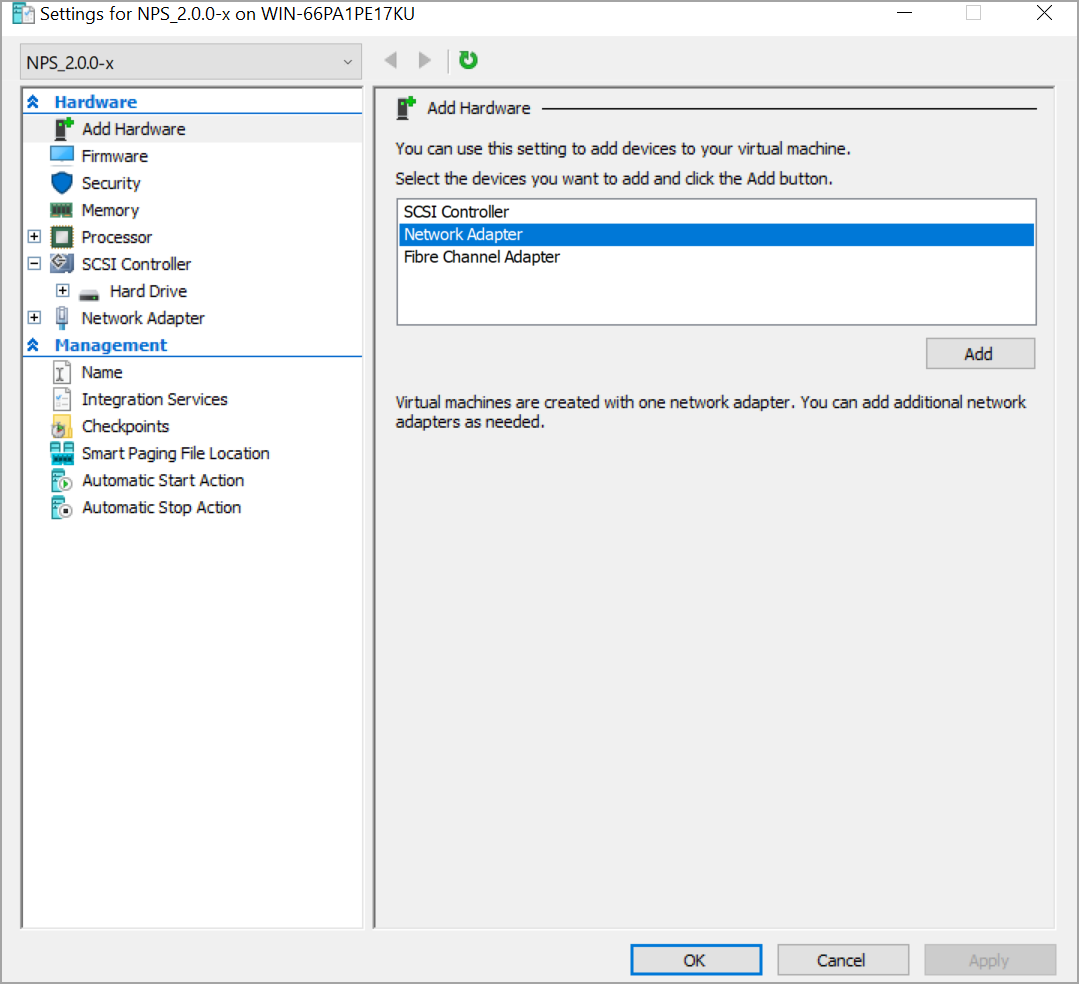Image resolution: width=1079 pixels, height=984 pixels.
Task: Click the OK button
Action: pos(694,960)
